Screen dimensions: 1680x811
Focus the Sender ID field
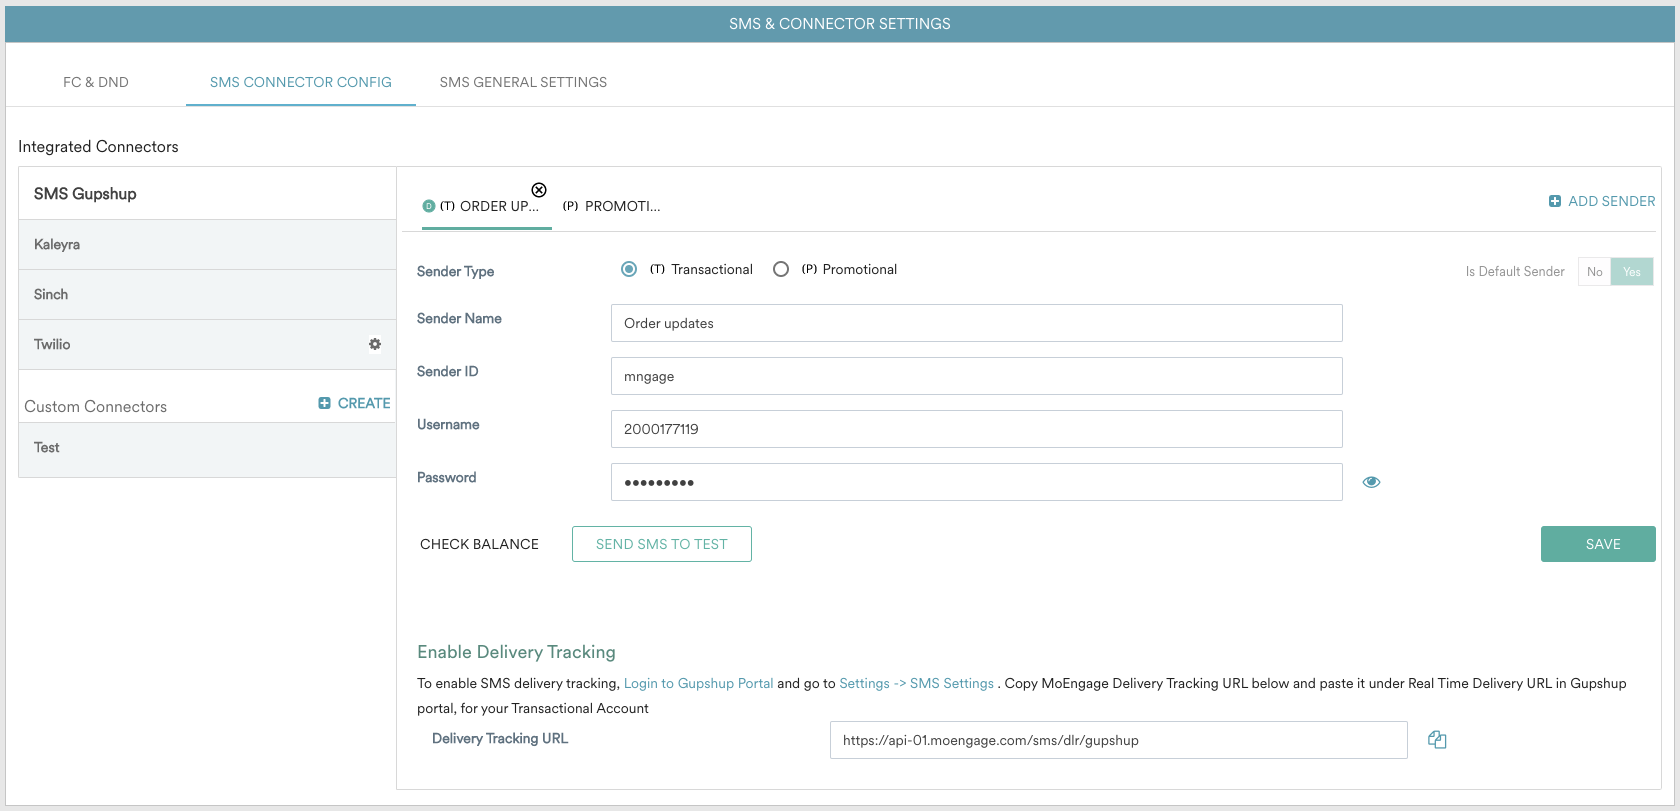click(976, 376)
